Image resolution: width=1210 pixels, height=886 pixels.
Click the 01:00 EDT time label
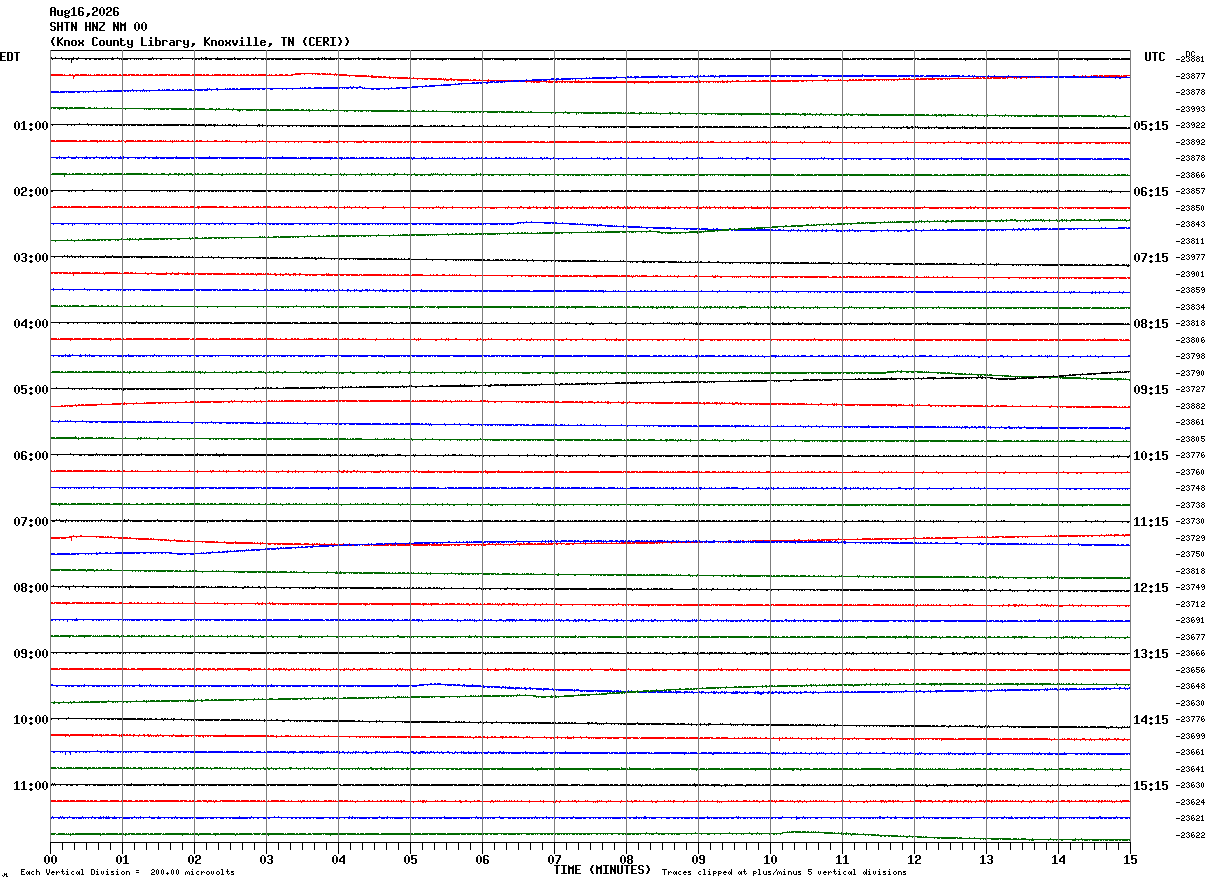31,126
